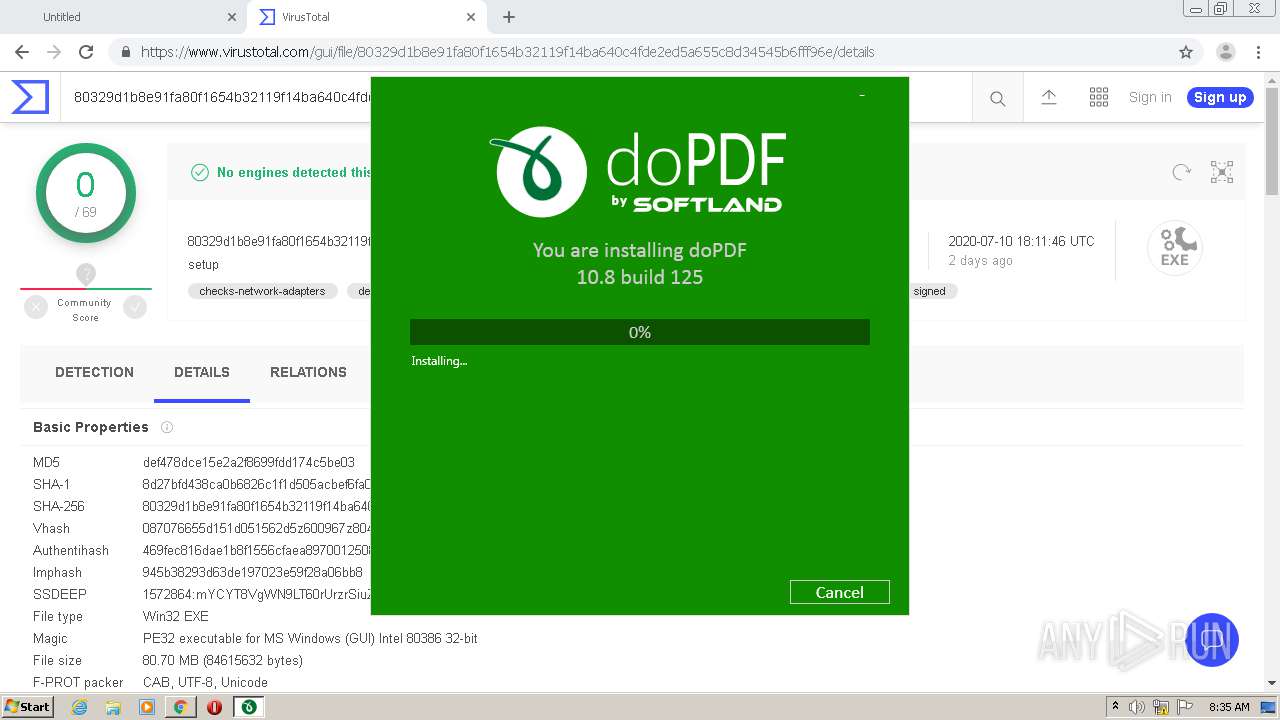Click the F-PROT packer CAB, UTF-8 value
The height and width of the screenshot is (720, 1280).
(x=205, y=682)
